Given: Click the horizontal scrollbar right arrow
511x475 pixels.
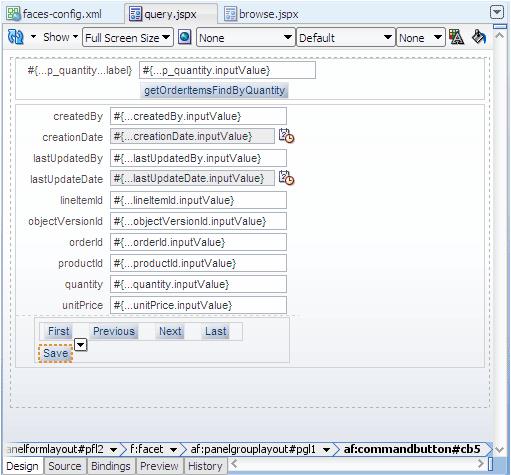Looking at the screenshot, I should [481, 463].
